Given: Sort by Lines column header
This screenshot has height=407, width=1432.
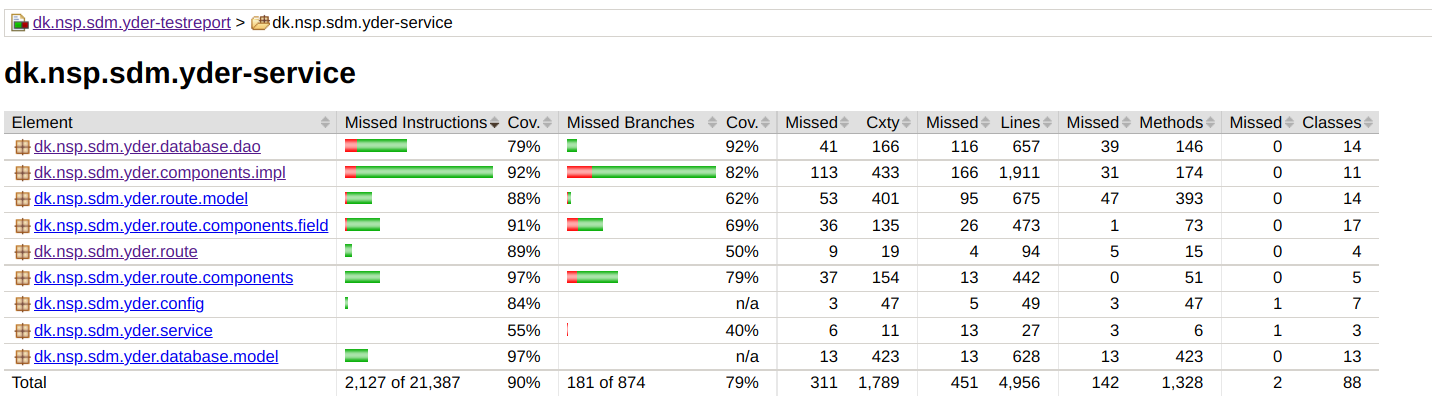Looking at the screenshot, I should (x=1020, y=122).
